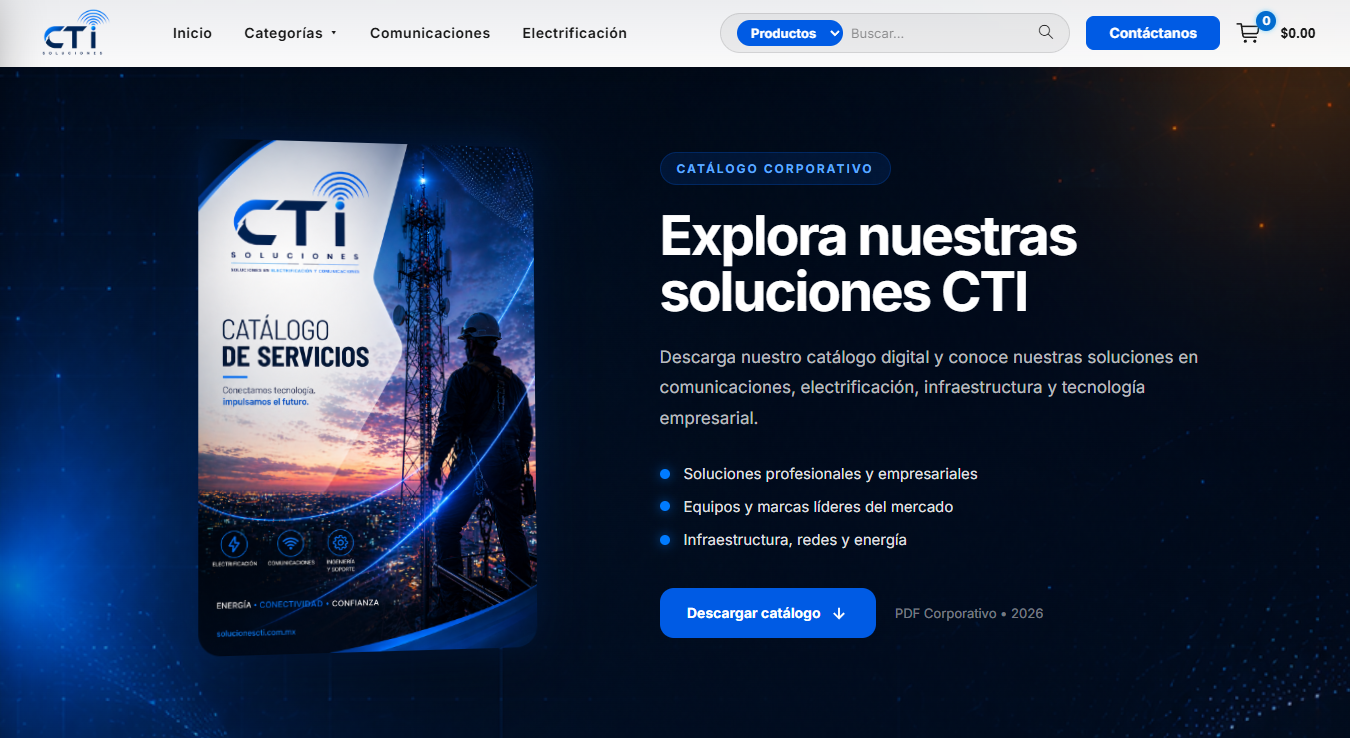1350x738 pixels.
Task: Click the Comunicaciones wifi icon on cover
Action: (x=291, y=543)
